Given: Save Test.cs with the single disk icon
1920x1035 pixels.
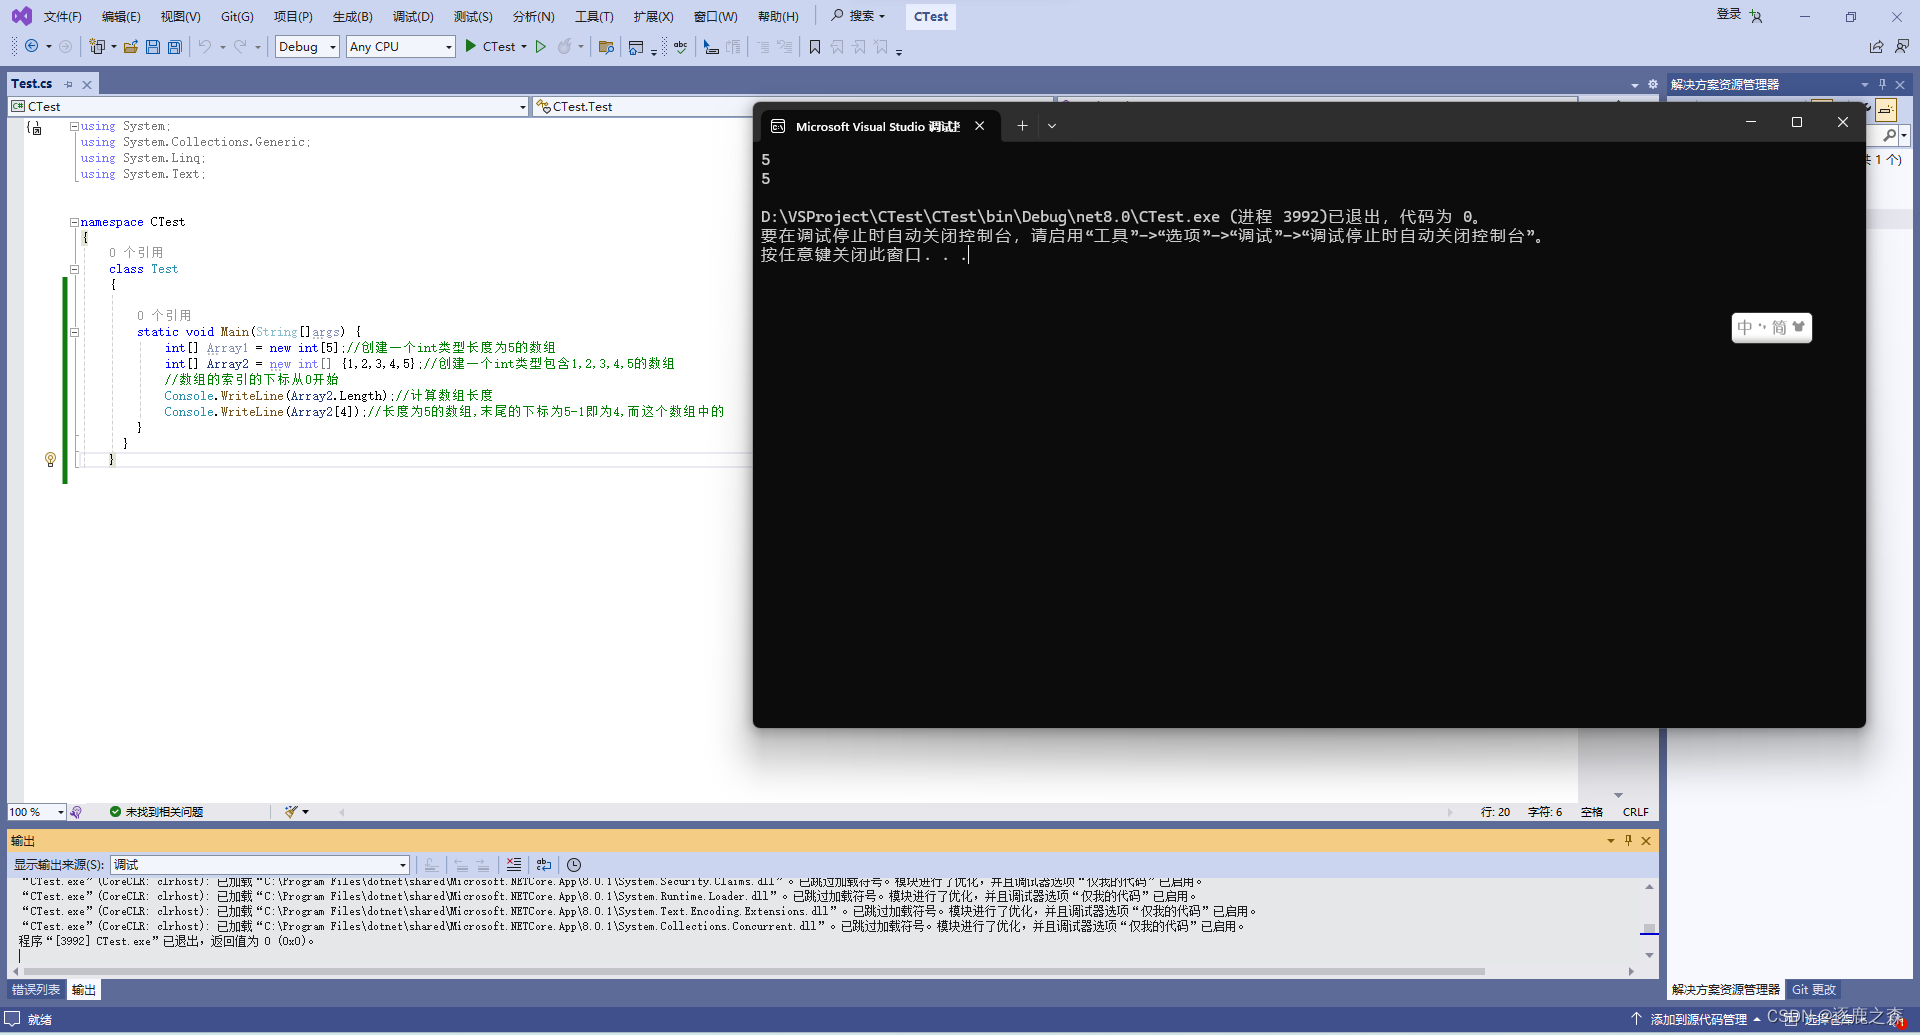Looking at the screenshot, I should coord(153,46).
